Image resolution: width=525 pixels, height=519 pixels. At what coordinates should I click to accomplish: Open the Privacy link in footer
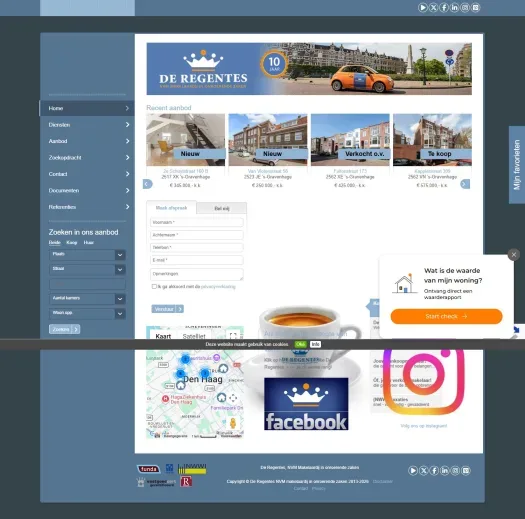[318, 488]
